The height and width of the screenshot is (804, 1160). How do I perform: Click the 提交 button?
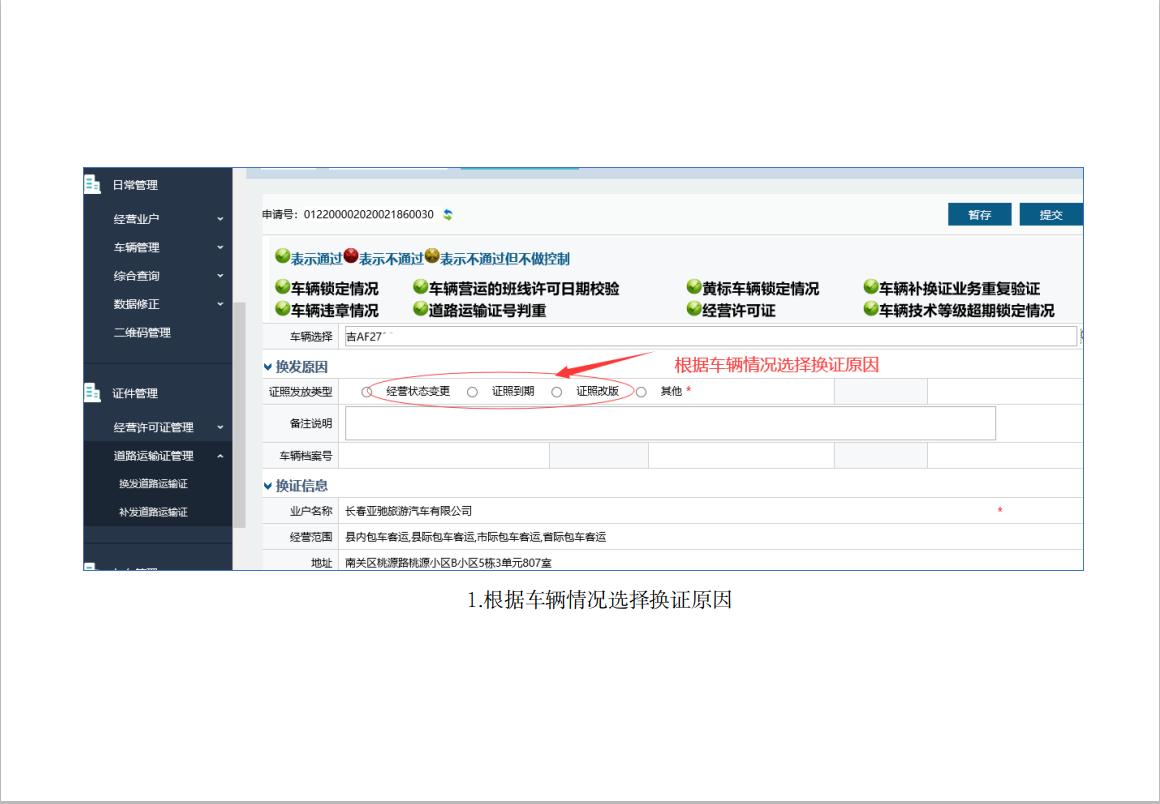[x=1051, y=214]
